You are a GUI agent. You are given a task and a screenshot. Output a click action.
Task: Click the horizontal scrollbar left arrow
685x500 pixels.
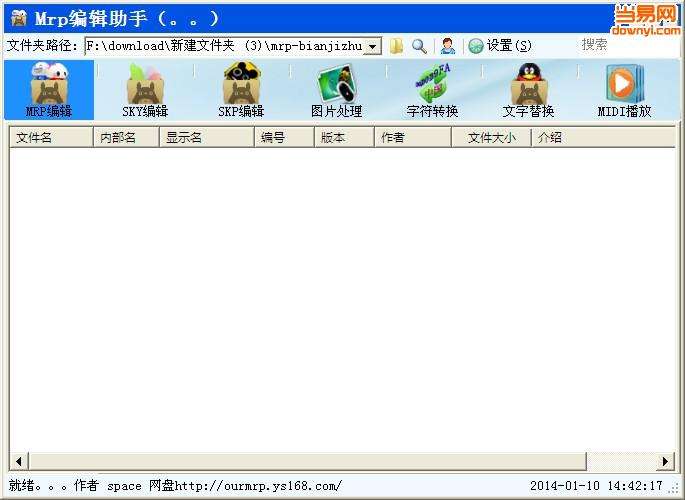(19, 461)
